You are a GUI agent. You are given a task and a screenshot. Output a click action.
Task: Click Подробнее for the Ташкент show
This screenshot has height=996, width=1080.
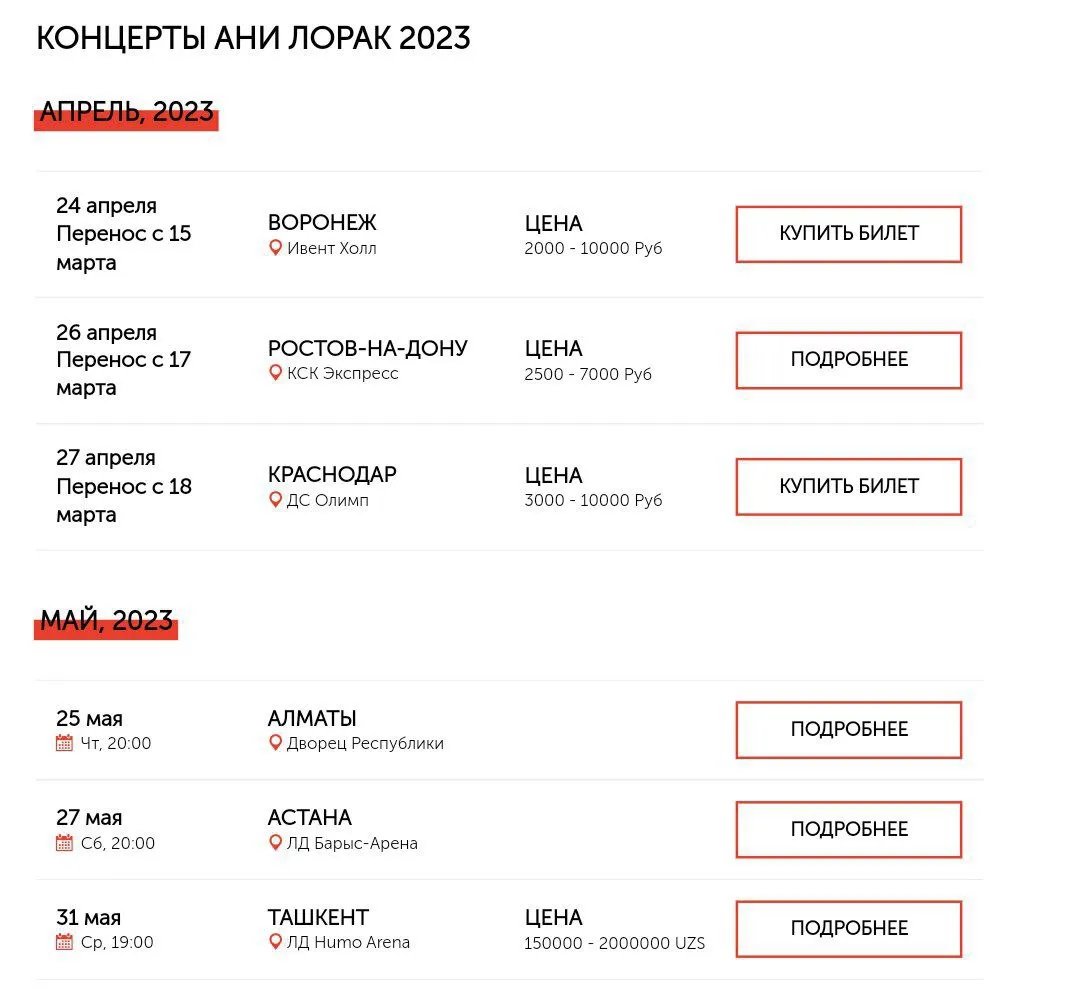pos(848,928)
